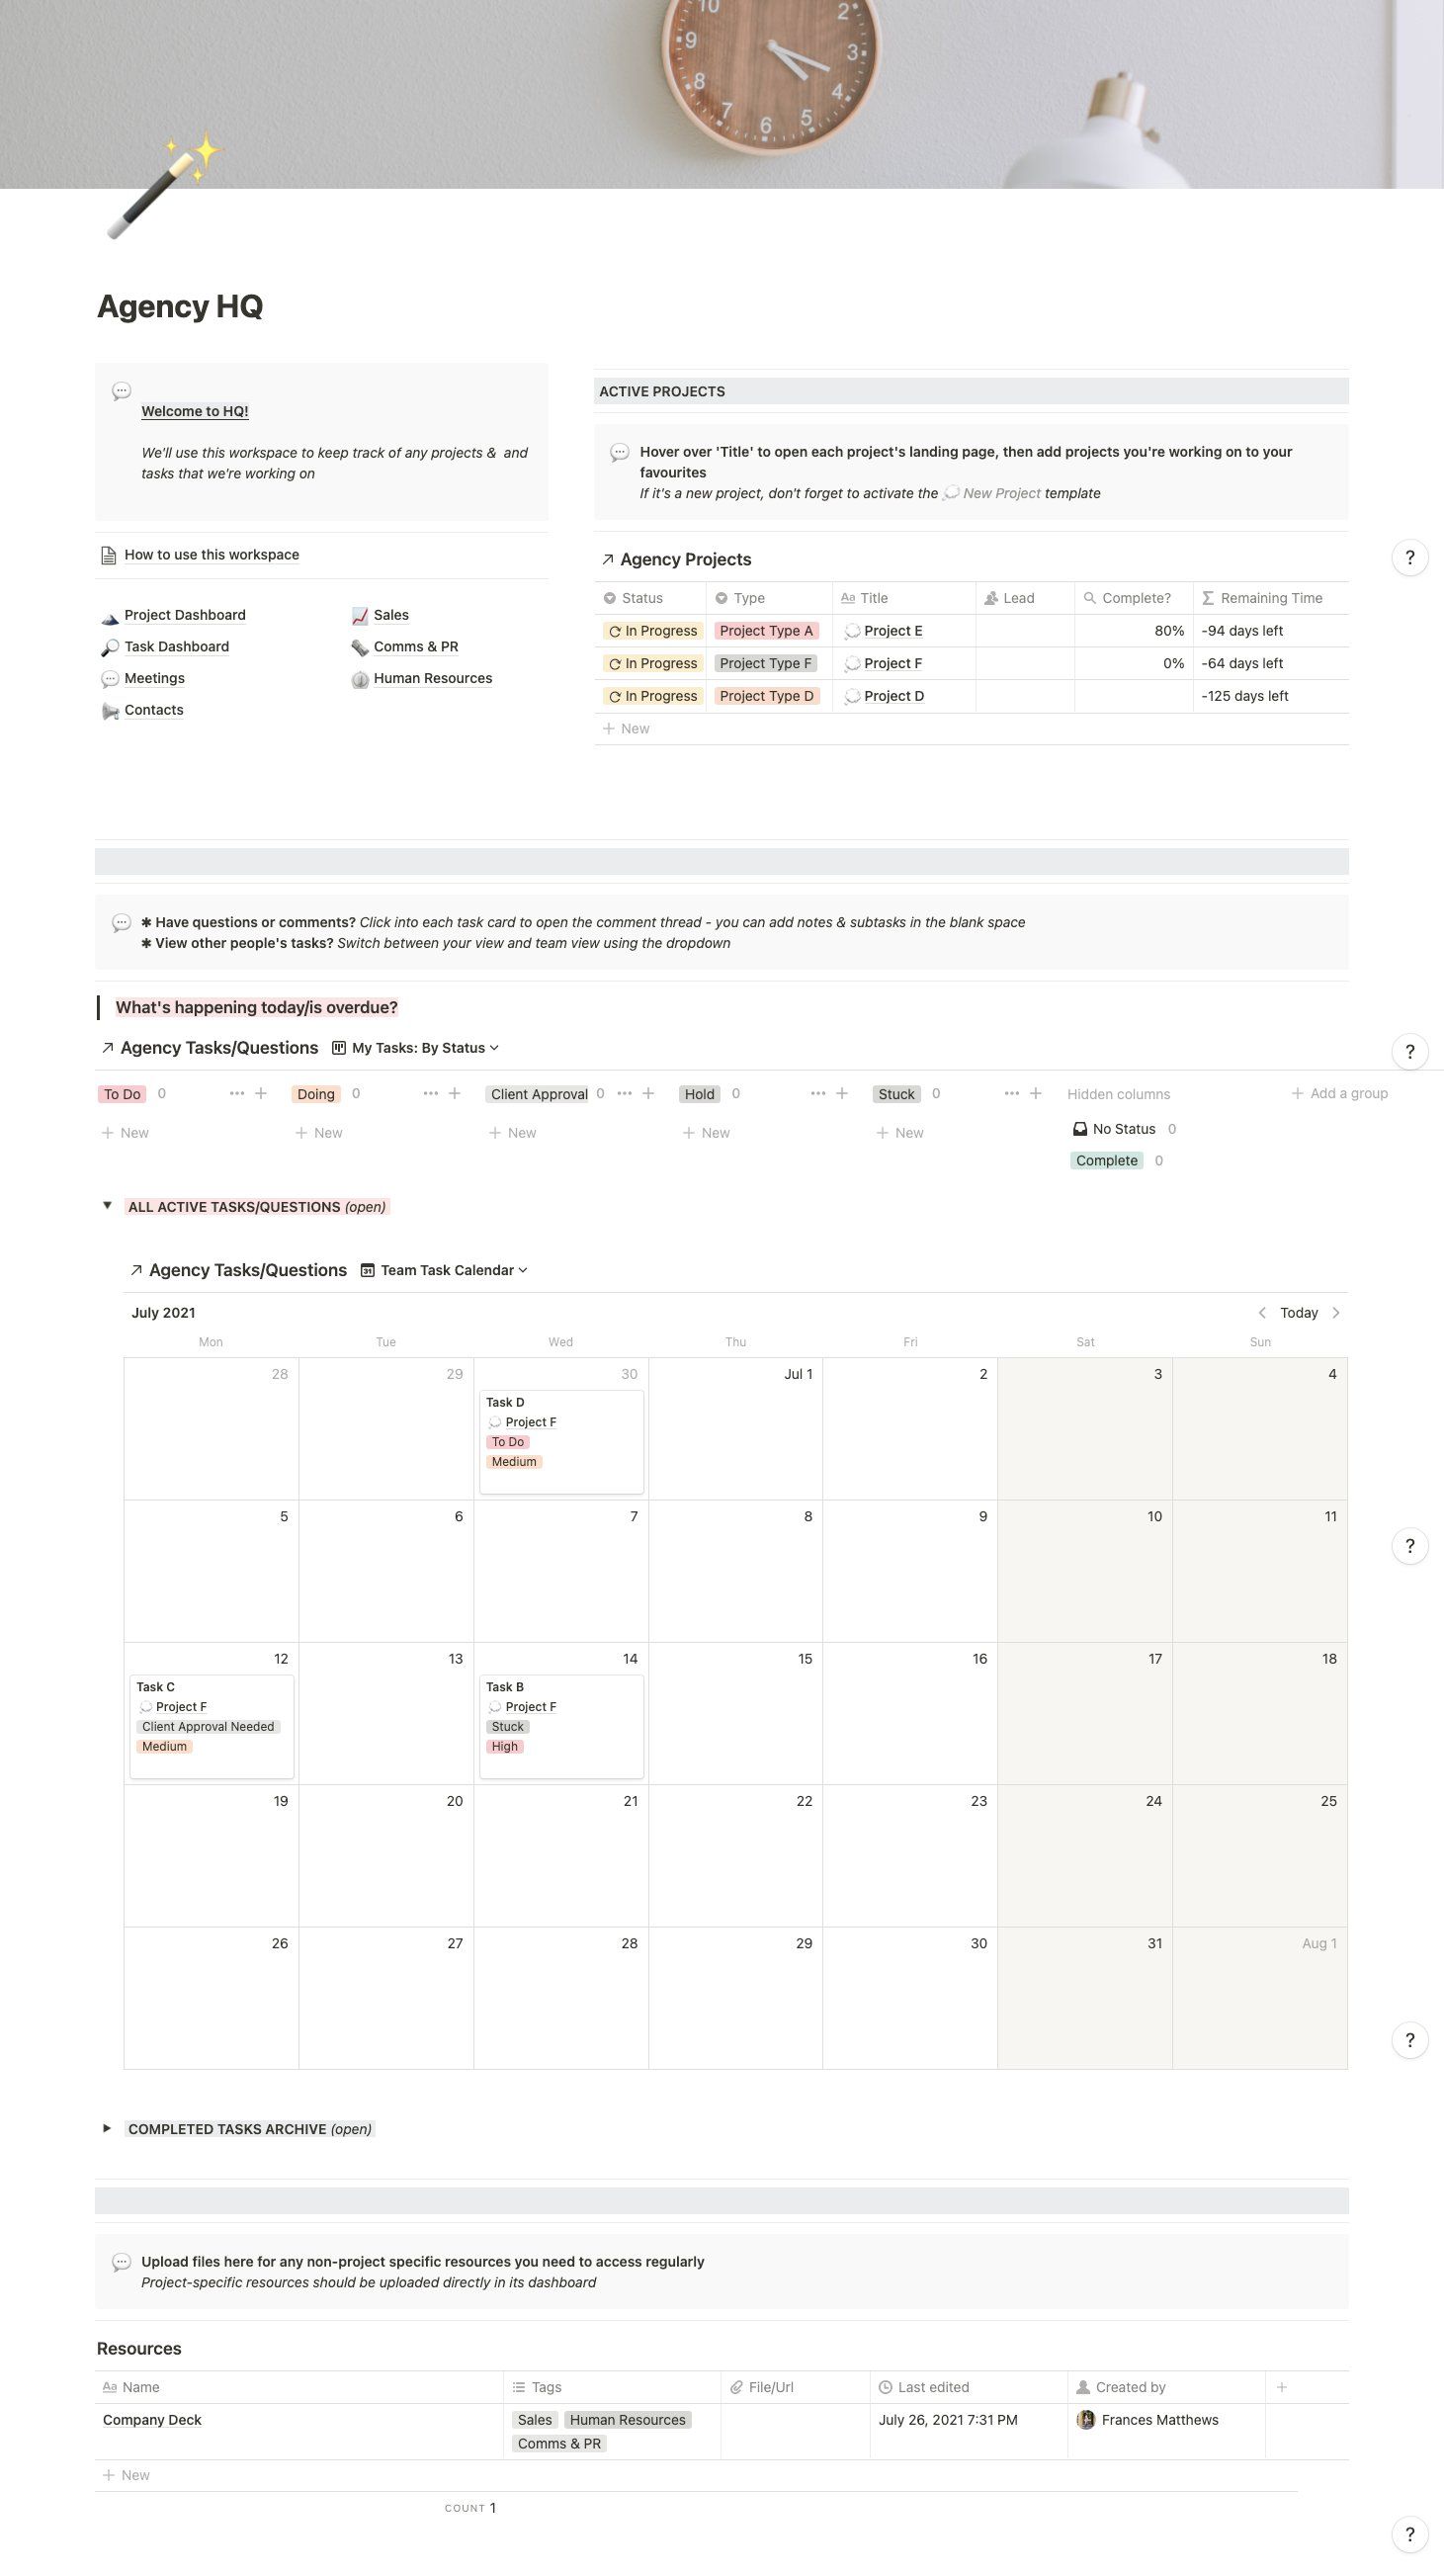Open the Agency Projects linked database title

685,560
